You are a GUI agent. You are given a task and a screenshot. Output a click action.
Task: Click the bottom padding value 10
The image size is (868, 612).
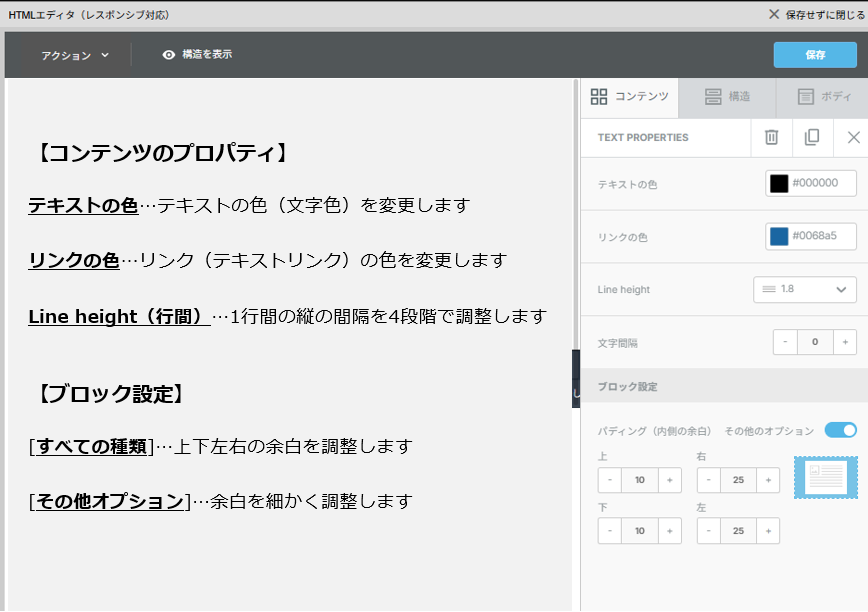point(640,531)
